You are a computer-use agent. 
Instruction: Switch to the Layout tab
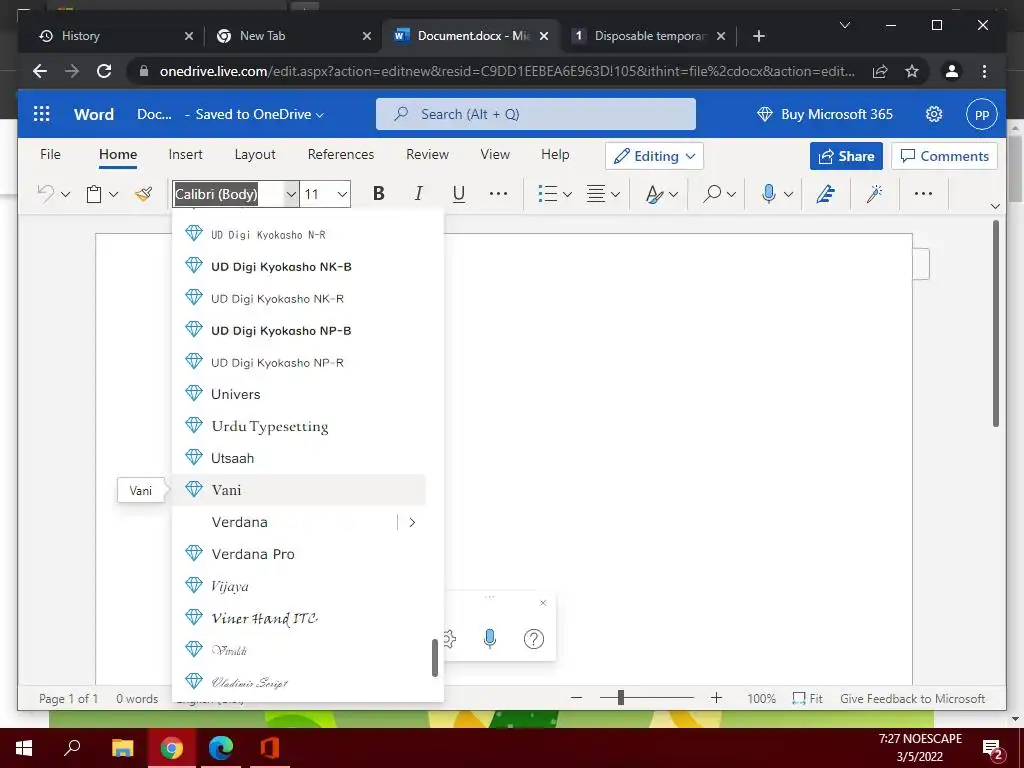click(255, 155)
